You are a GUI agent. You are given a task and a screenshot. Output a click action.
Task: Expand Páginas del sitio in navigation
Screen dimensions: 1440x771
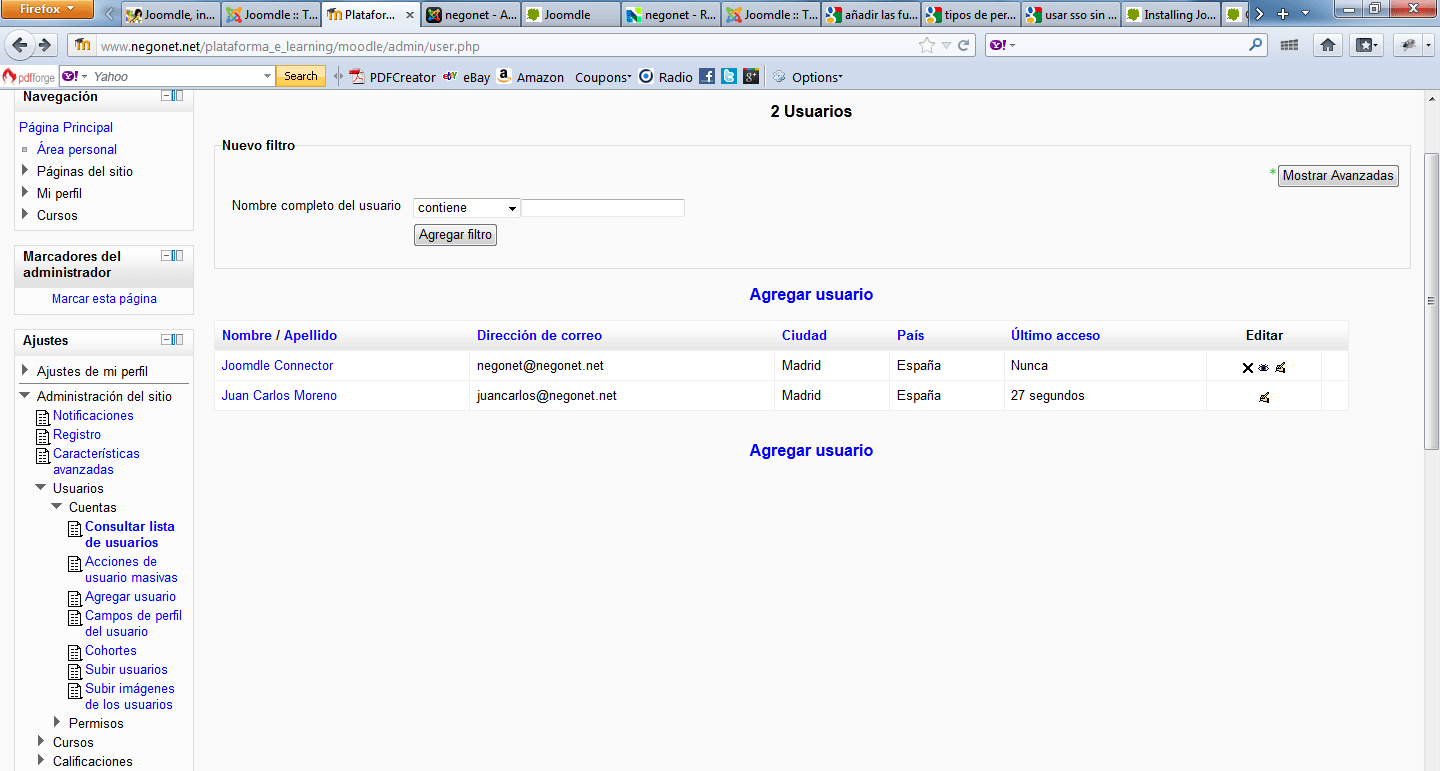coord(25,171)
